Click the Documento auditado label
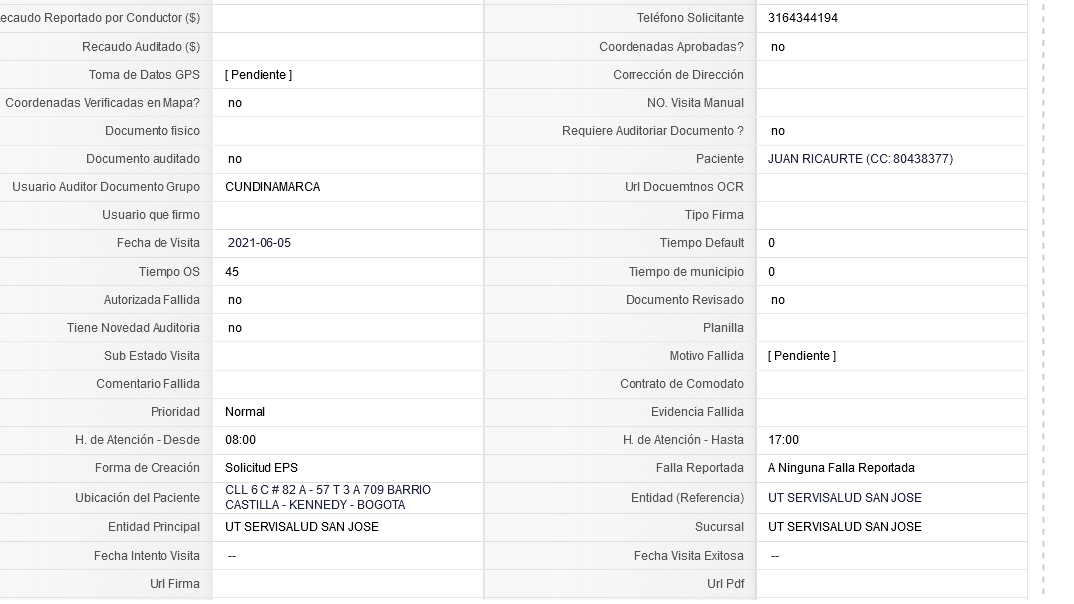The width and height of the screenshot is (1074, 604). pos(142,159)
